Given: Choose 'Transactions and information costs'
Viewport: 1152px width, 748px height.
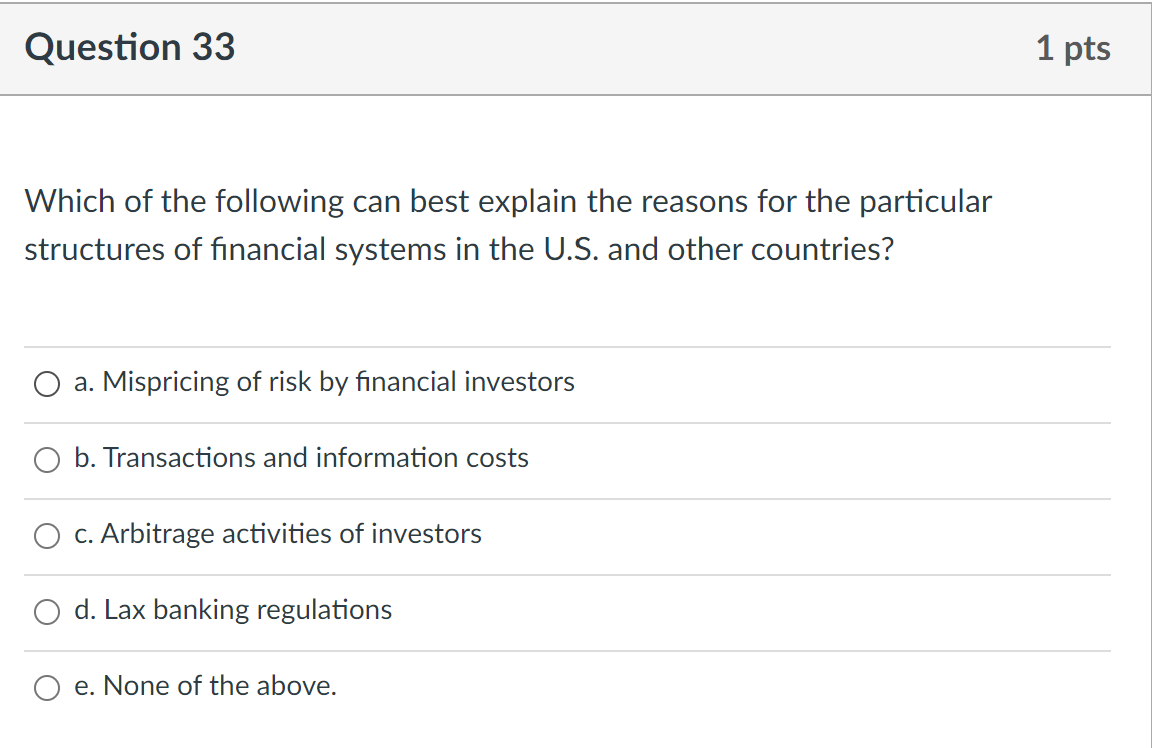Looking at the screenshot, I should tap(301, 459).
